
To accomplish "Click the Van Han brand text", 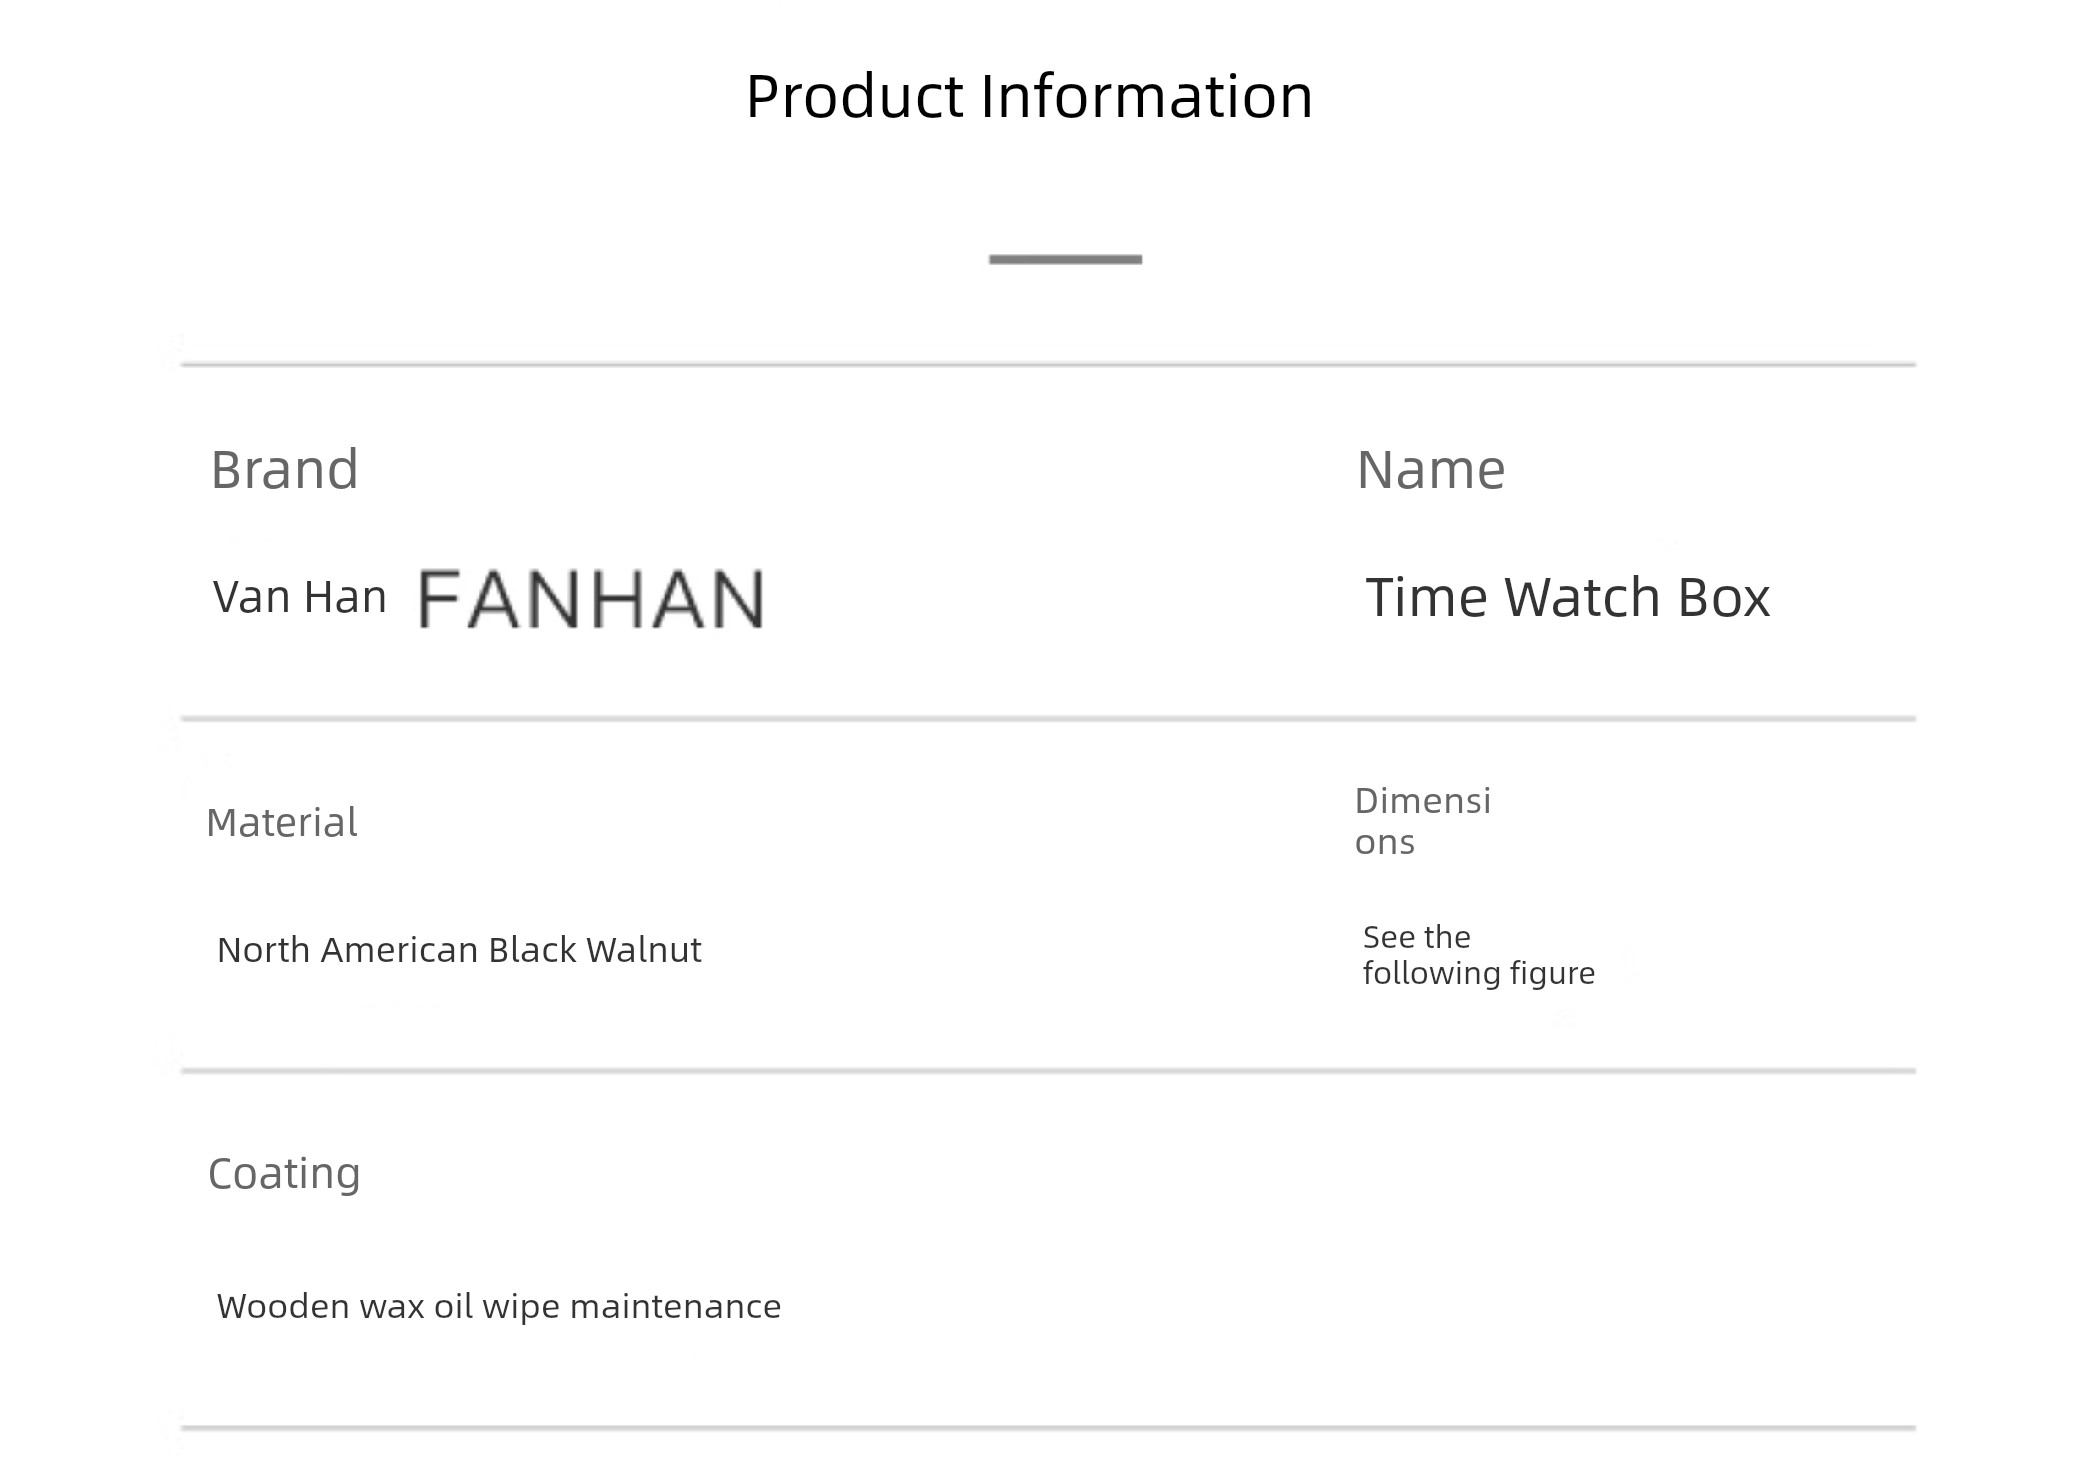I will click(300, 597).
